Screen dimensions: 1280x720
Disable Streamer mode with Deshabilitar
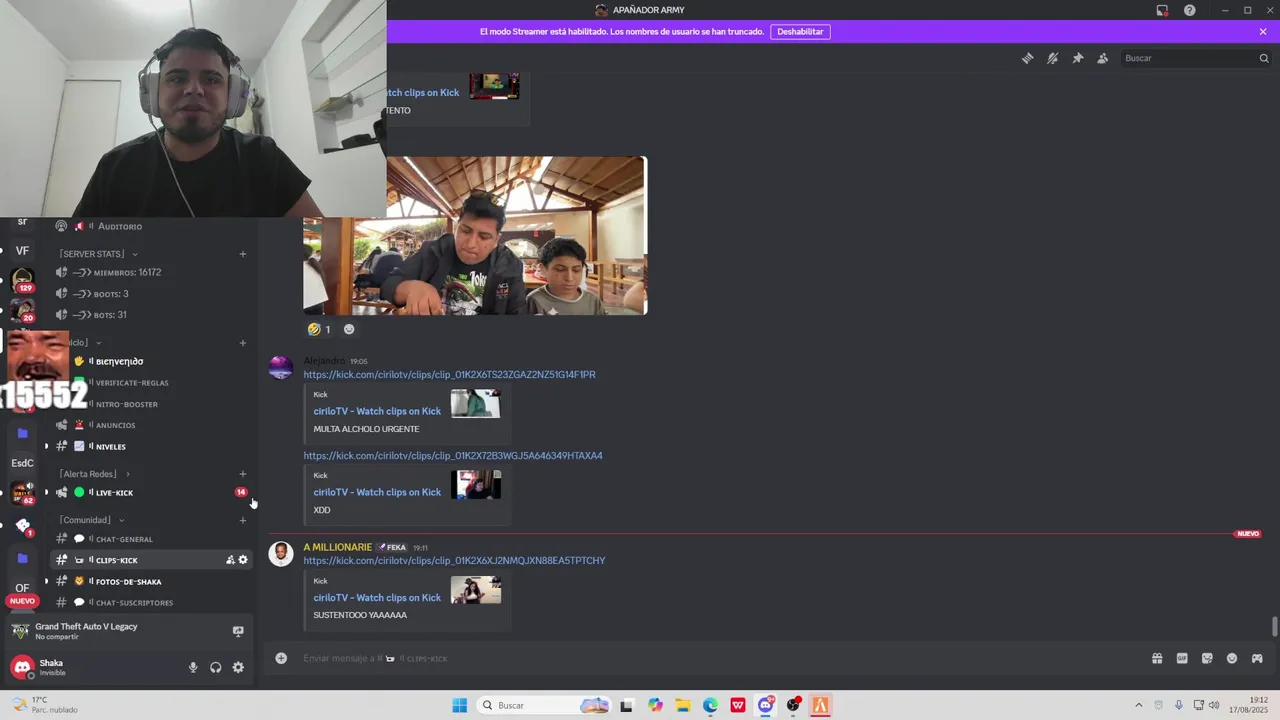[x=800, y=31]
